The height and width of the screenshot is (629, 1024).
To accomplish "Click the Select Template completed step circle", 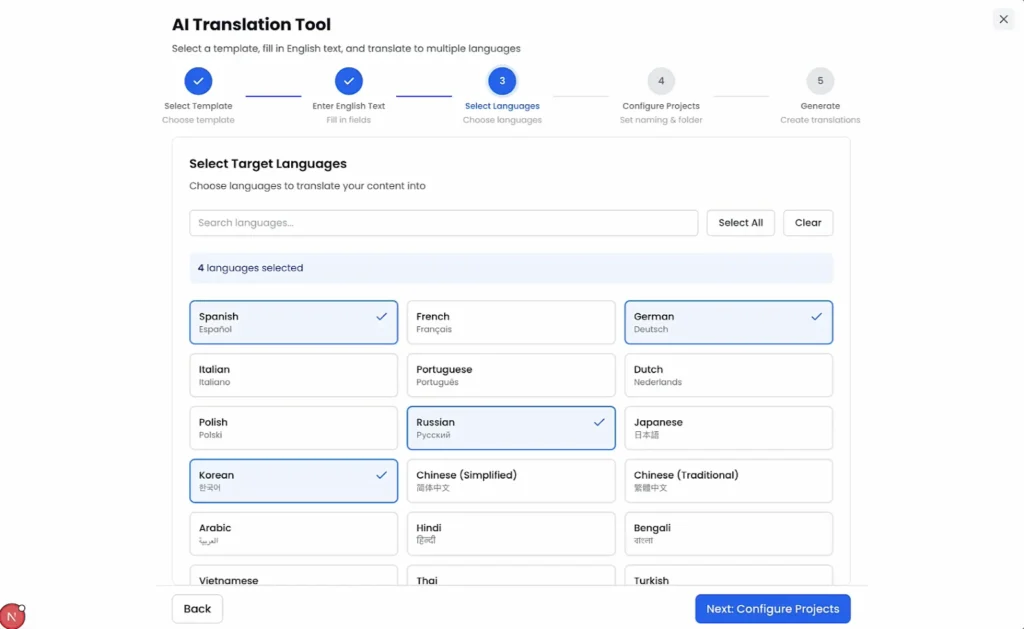I will click(x=198, y=81).
